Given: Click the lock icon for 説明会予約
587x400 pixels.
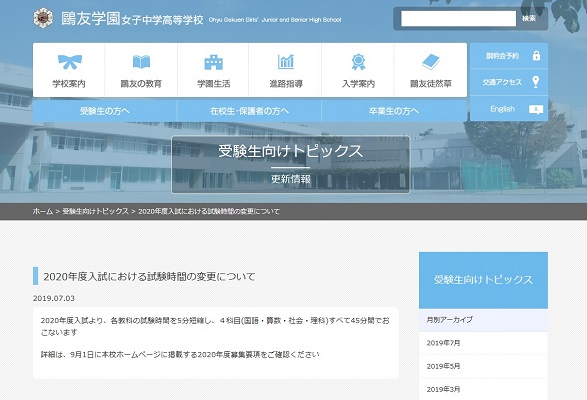Looking at the screenshot, I should [x=536, y=56].
